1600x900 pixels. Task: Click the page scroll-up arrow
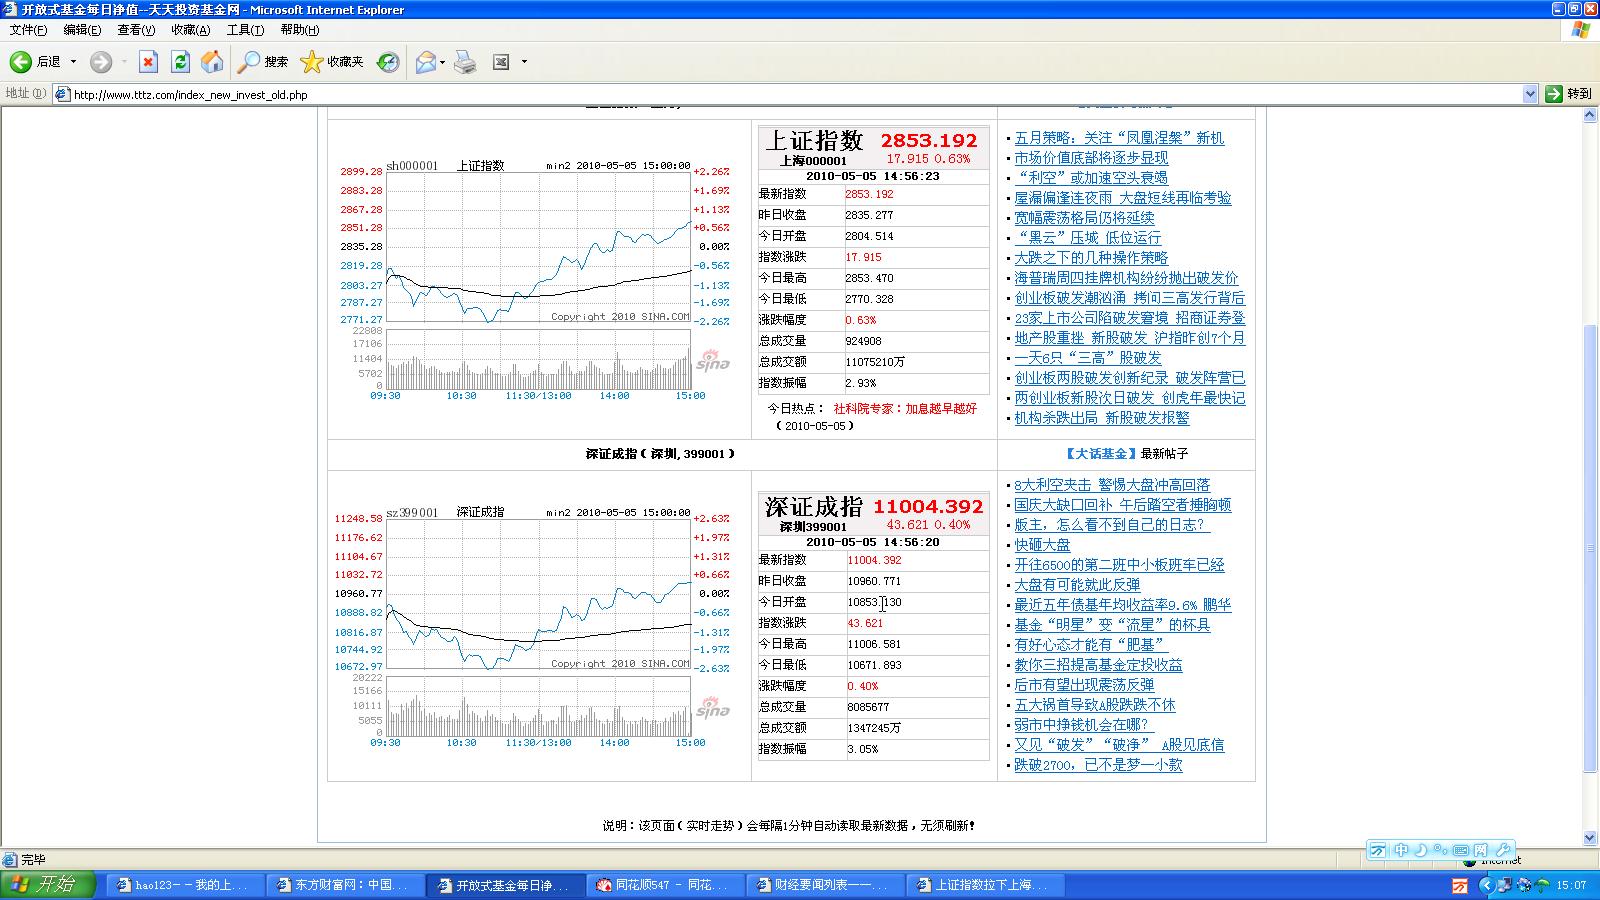(x=1591, y=116)
